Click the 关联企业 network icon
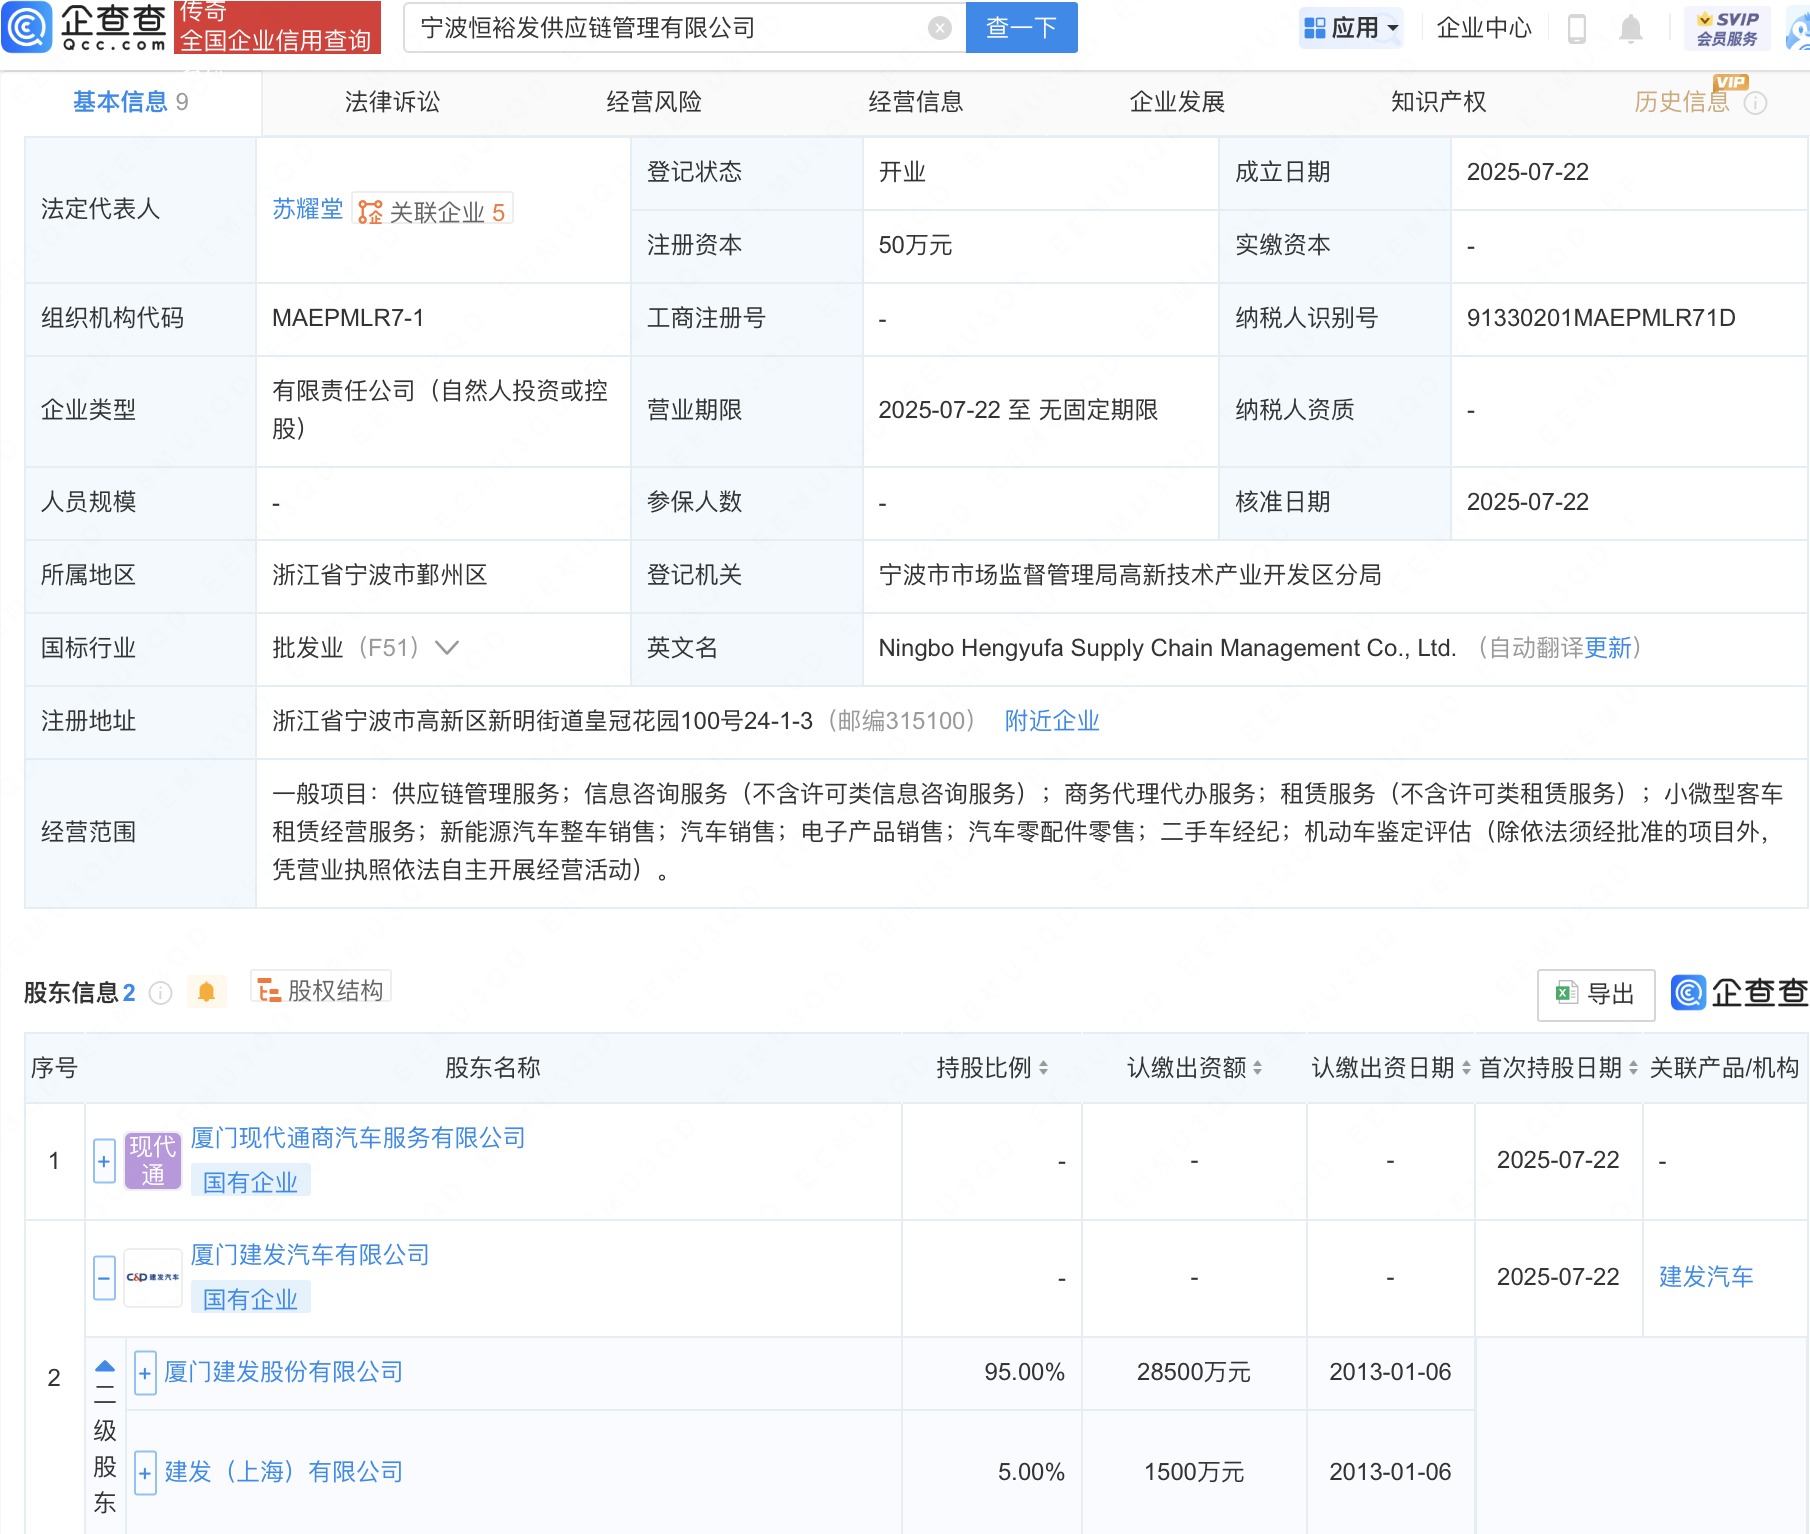This screenshot has width=1810, height=1534. (370, 212)
